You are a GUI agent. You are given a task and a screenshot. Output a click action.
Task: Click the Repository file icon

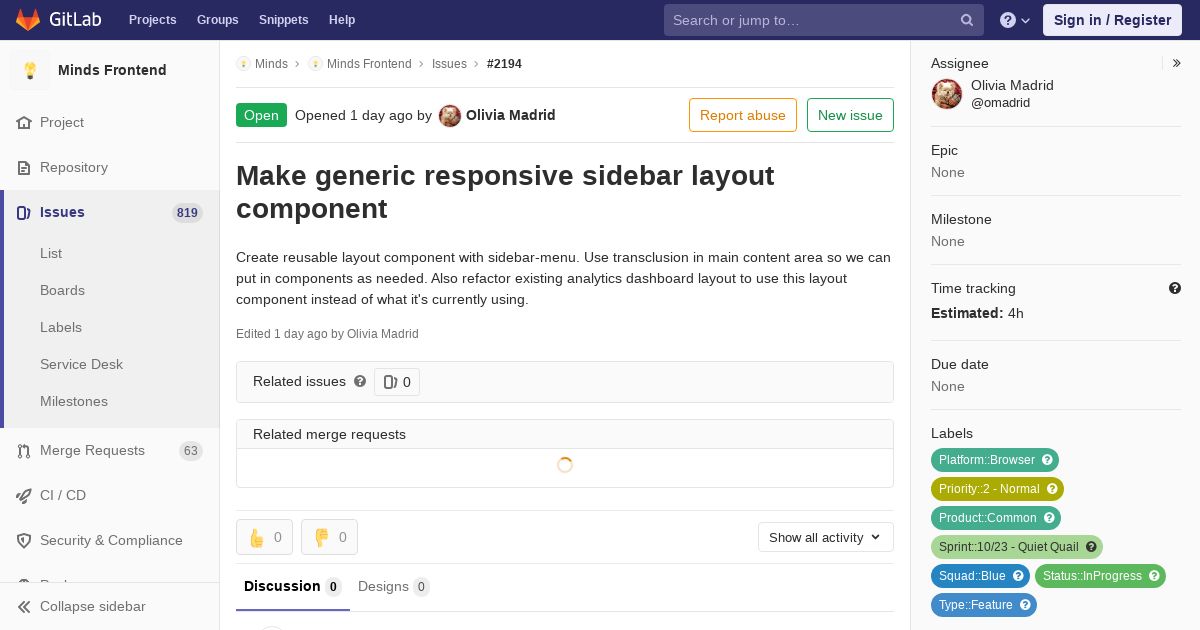[24, 168]
